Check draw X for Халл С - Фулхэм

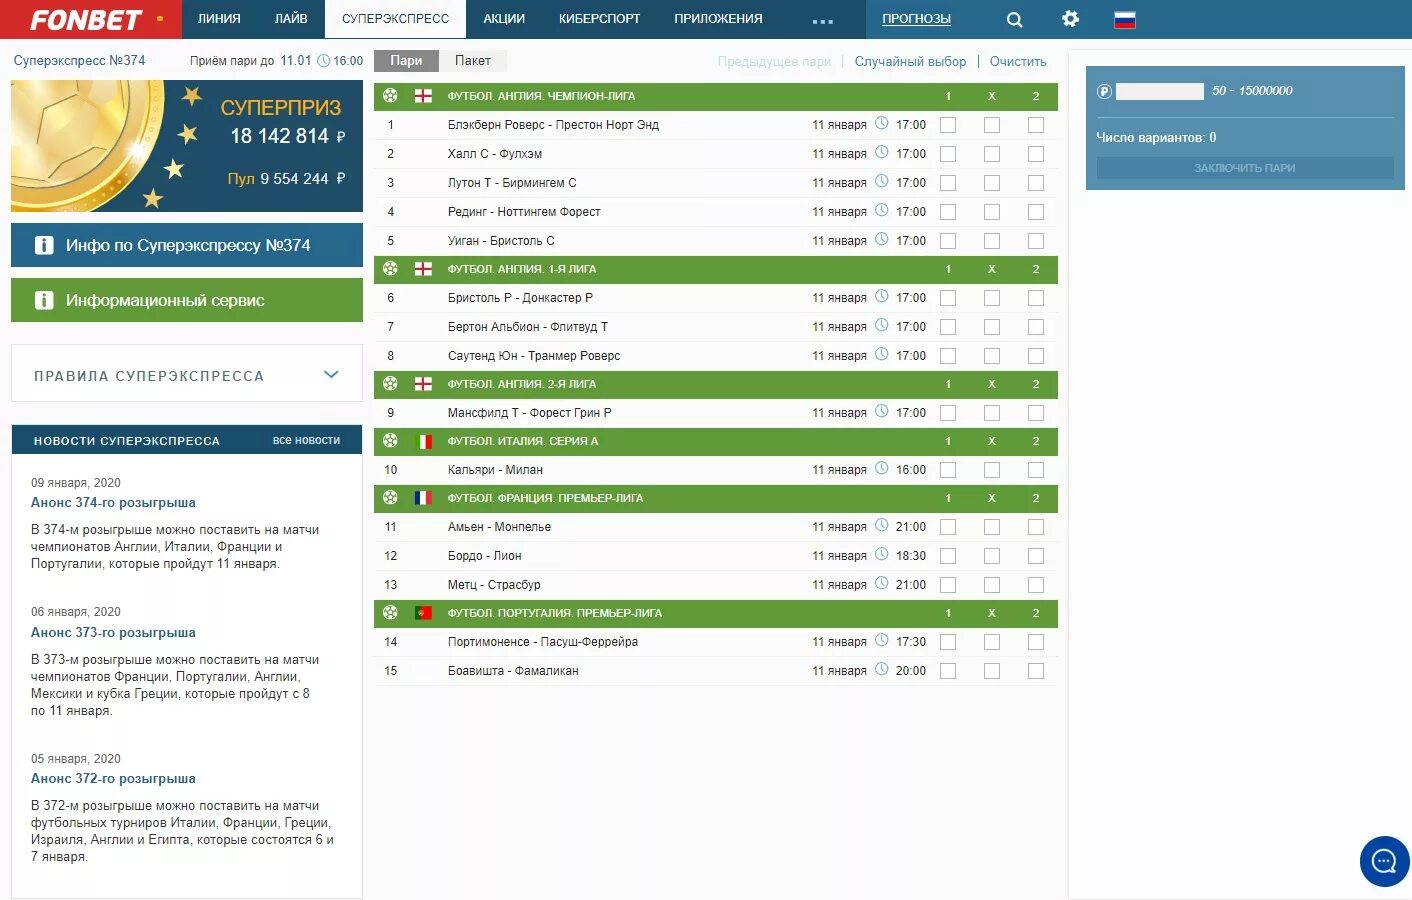click(992, 154)
